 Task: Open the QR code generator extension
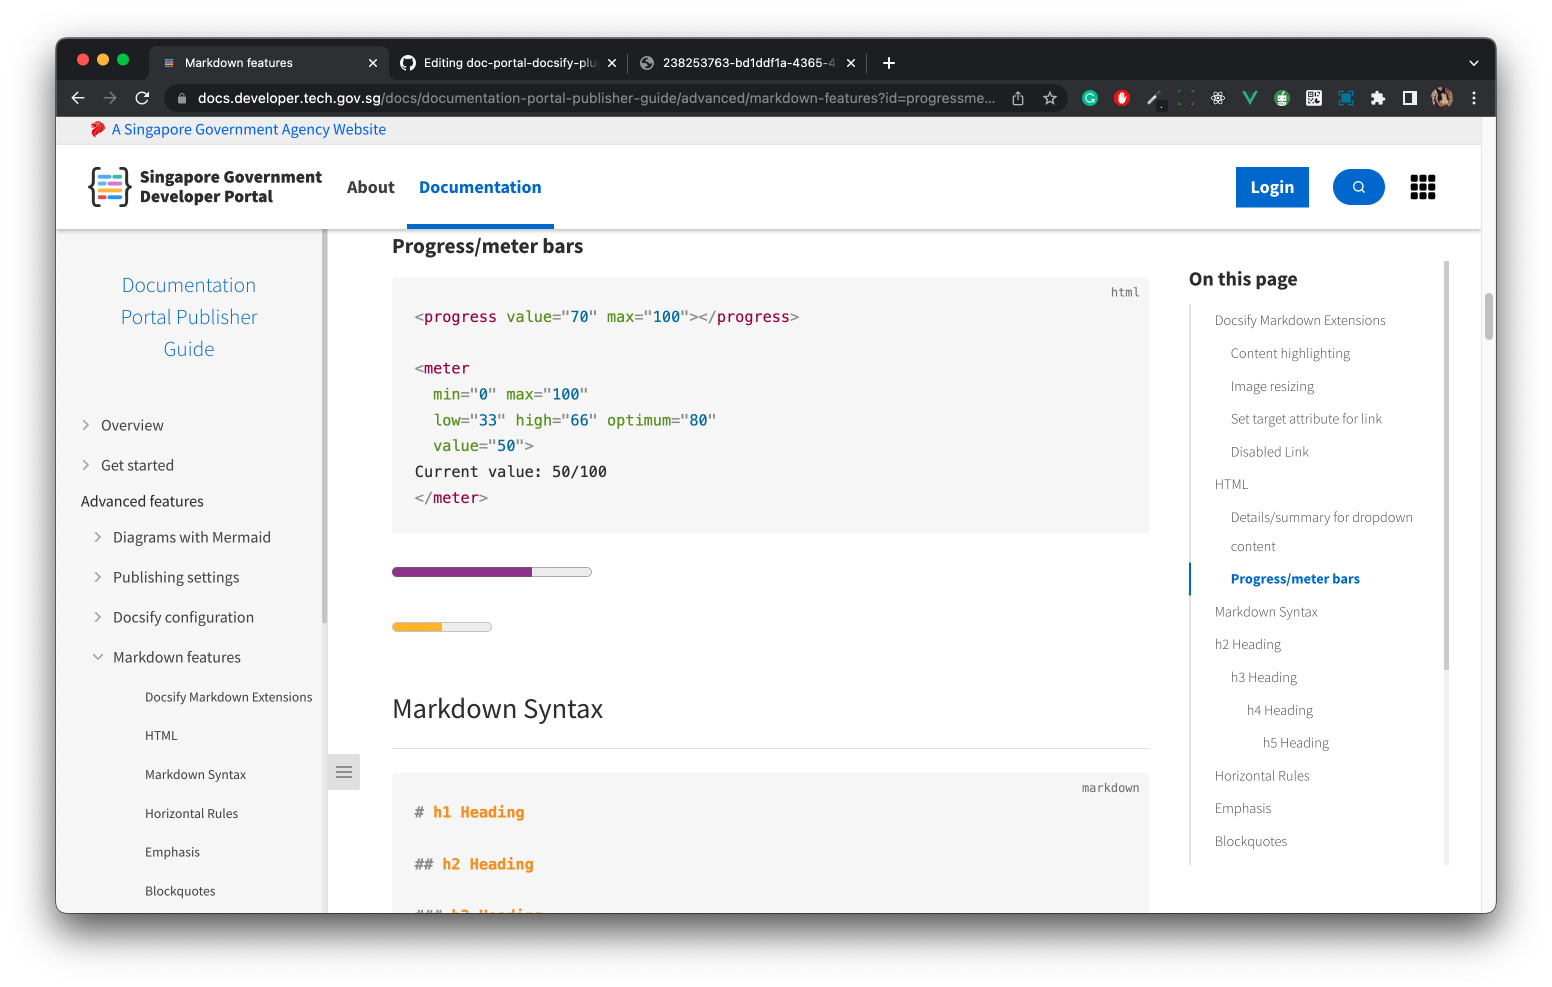point(1314,98)
